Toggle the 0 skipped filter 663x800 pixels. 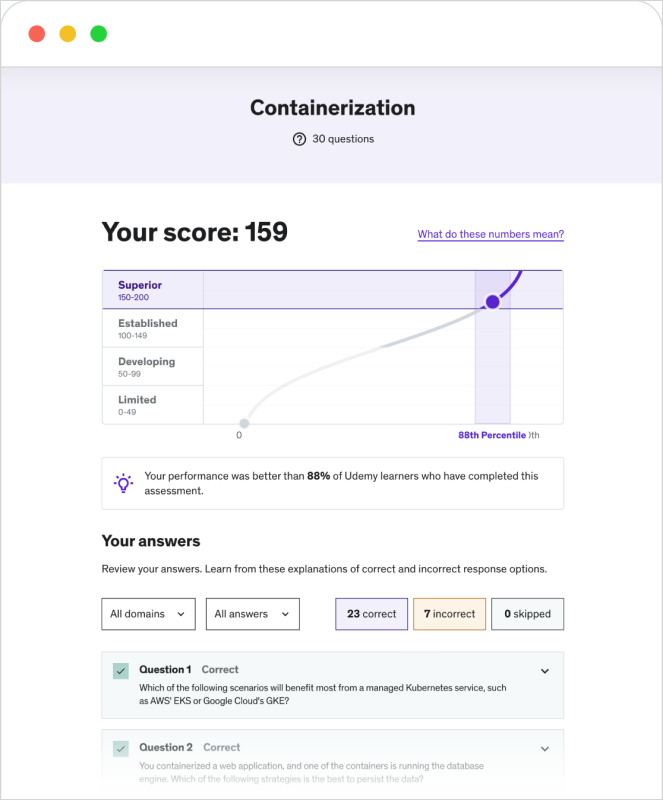coord(527,614)
